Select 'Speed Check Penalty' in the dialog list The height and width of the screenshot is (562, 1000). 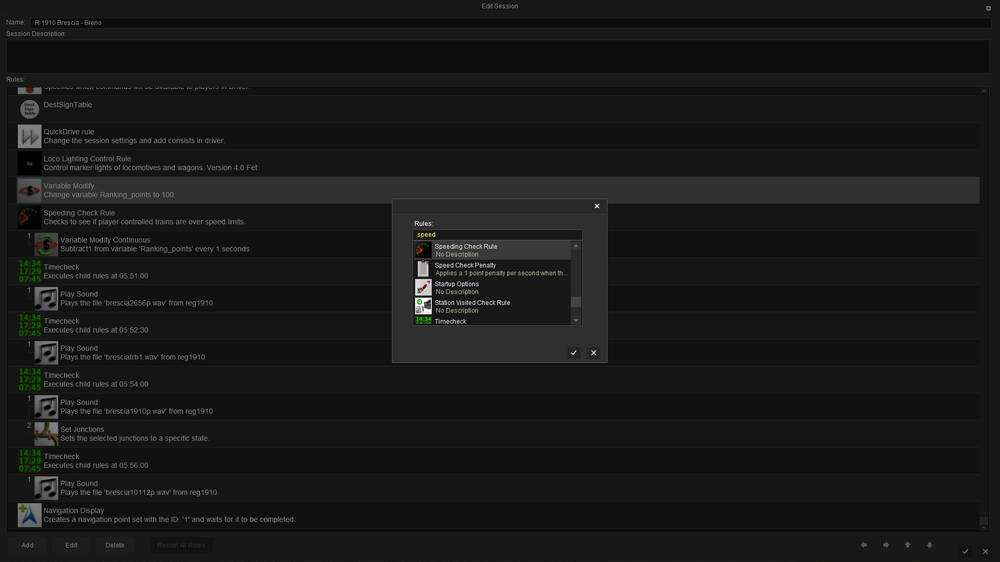click(x=492, y=269)
